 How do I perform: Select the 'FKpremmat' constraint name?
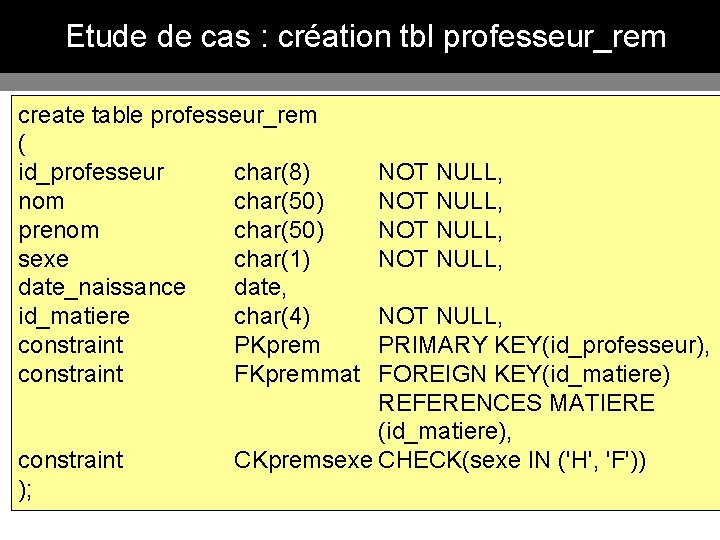296,375
